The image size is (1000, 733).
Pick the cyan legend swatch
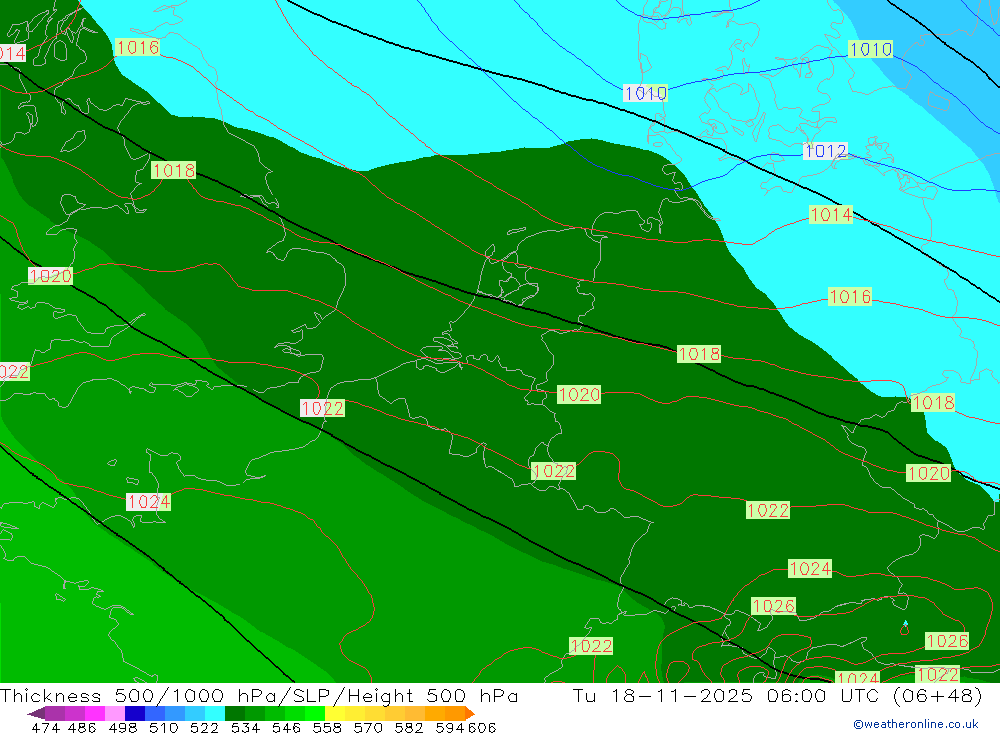click(215, 713)
